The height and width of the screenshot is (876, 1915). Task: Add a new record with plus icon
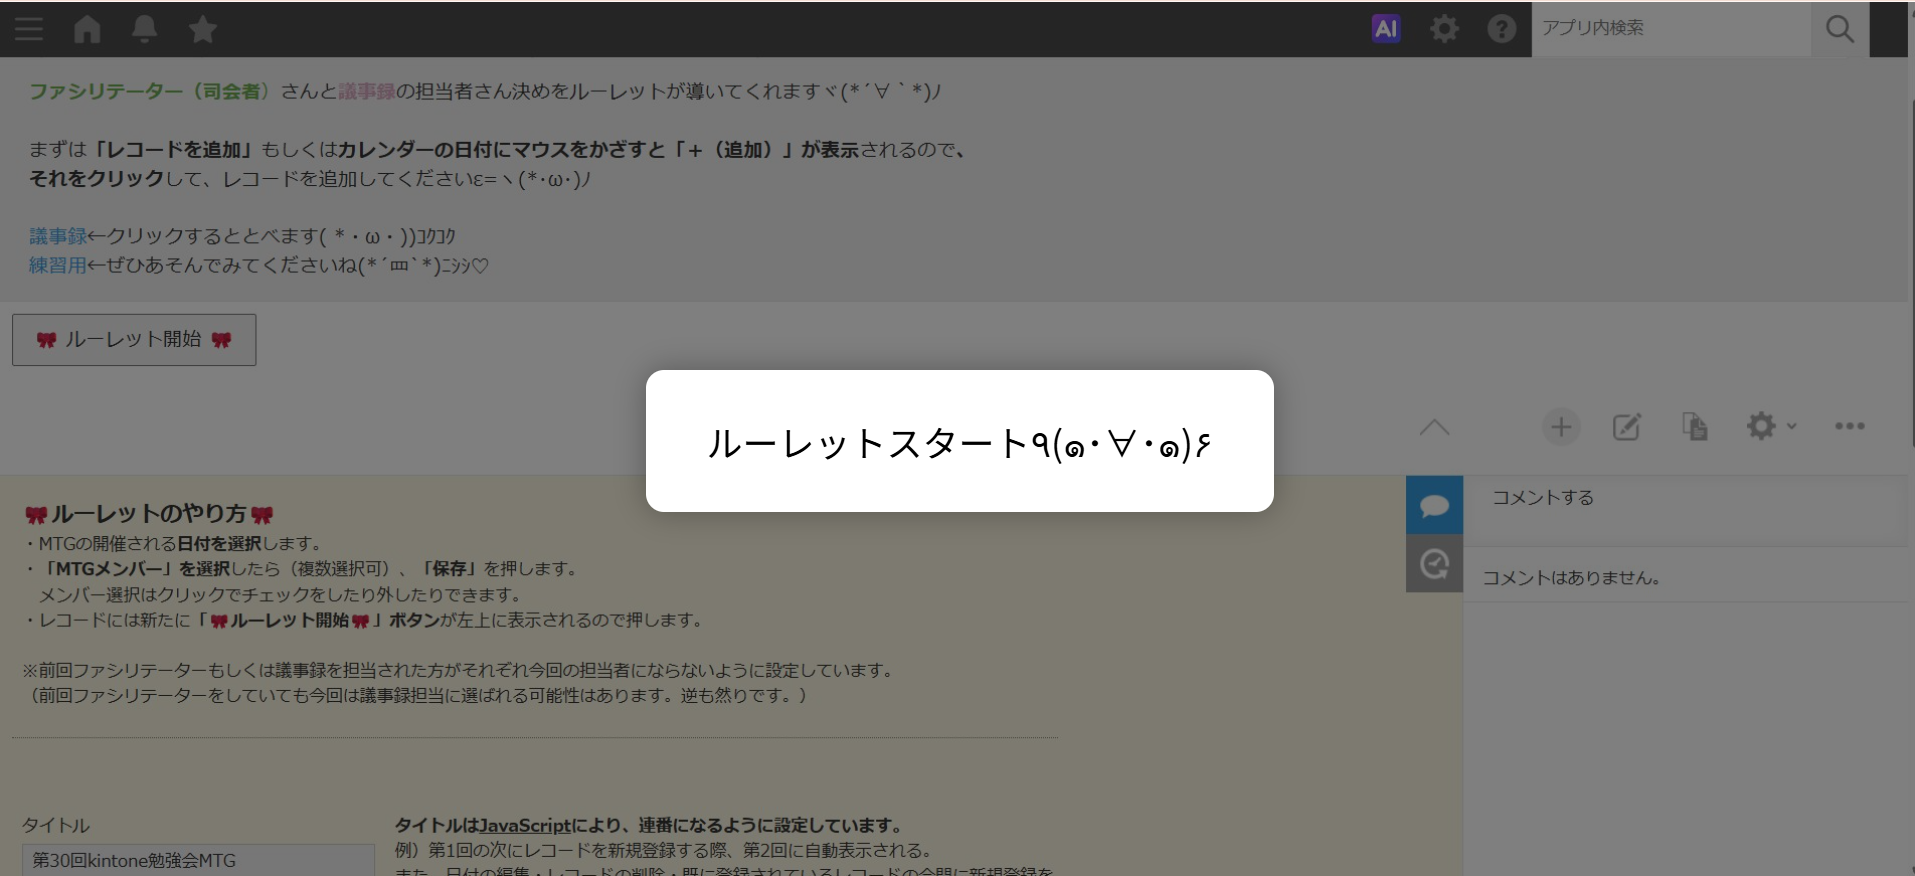click(x=1561, y=427)
